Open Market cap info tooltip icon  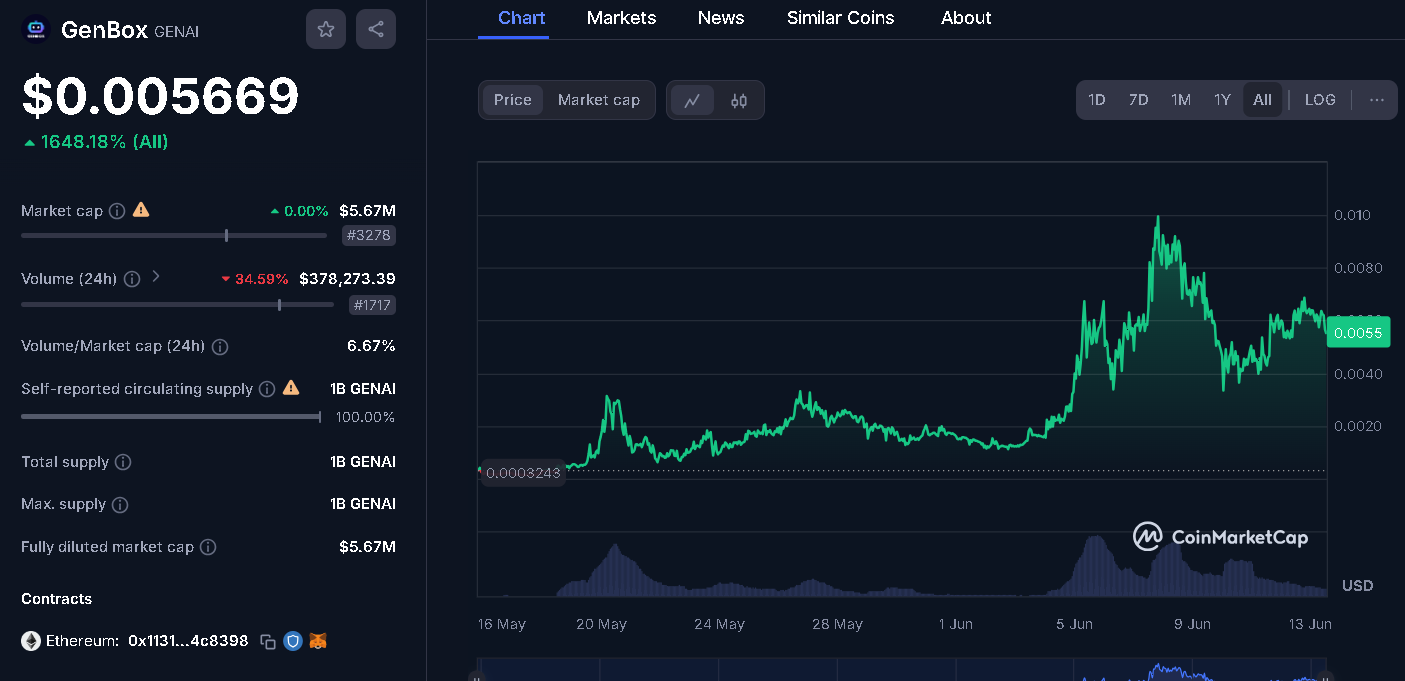point(117,211)
